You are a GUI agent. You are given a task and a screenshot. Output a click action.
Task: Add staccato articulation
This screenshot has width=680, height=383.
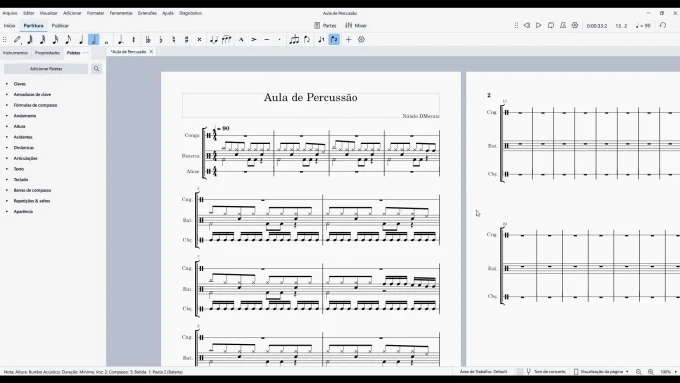[280, 39]
